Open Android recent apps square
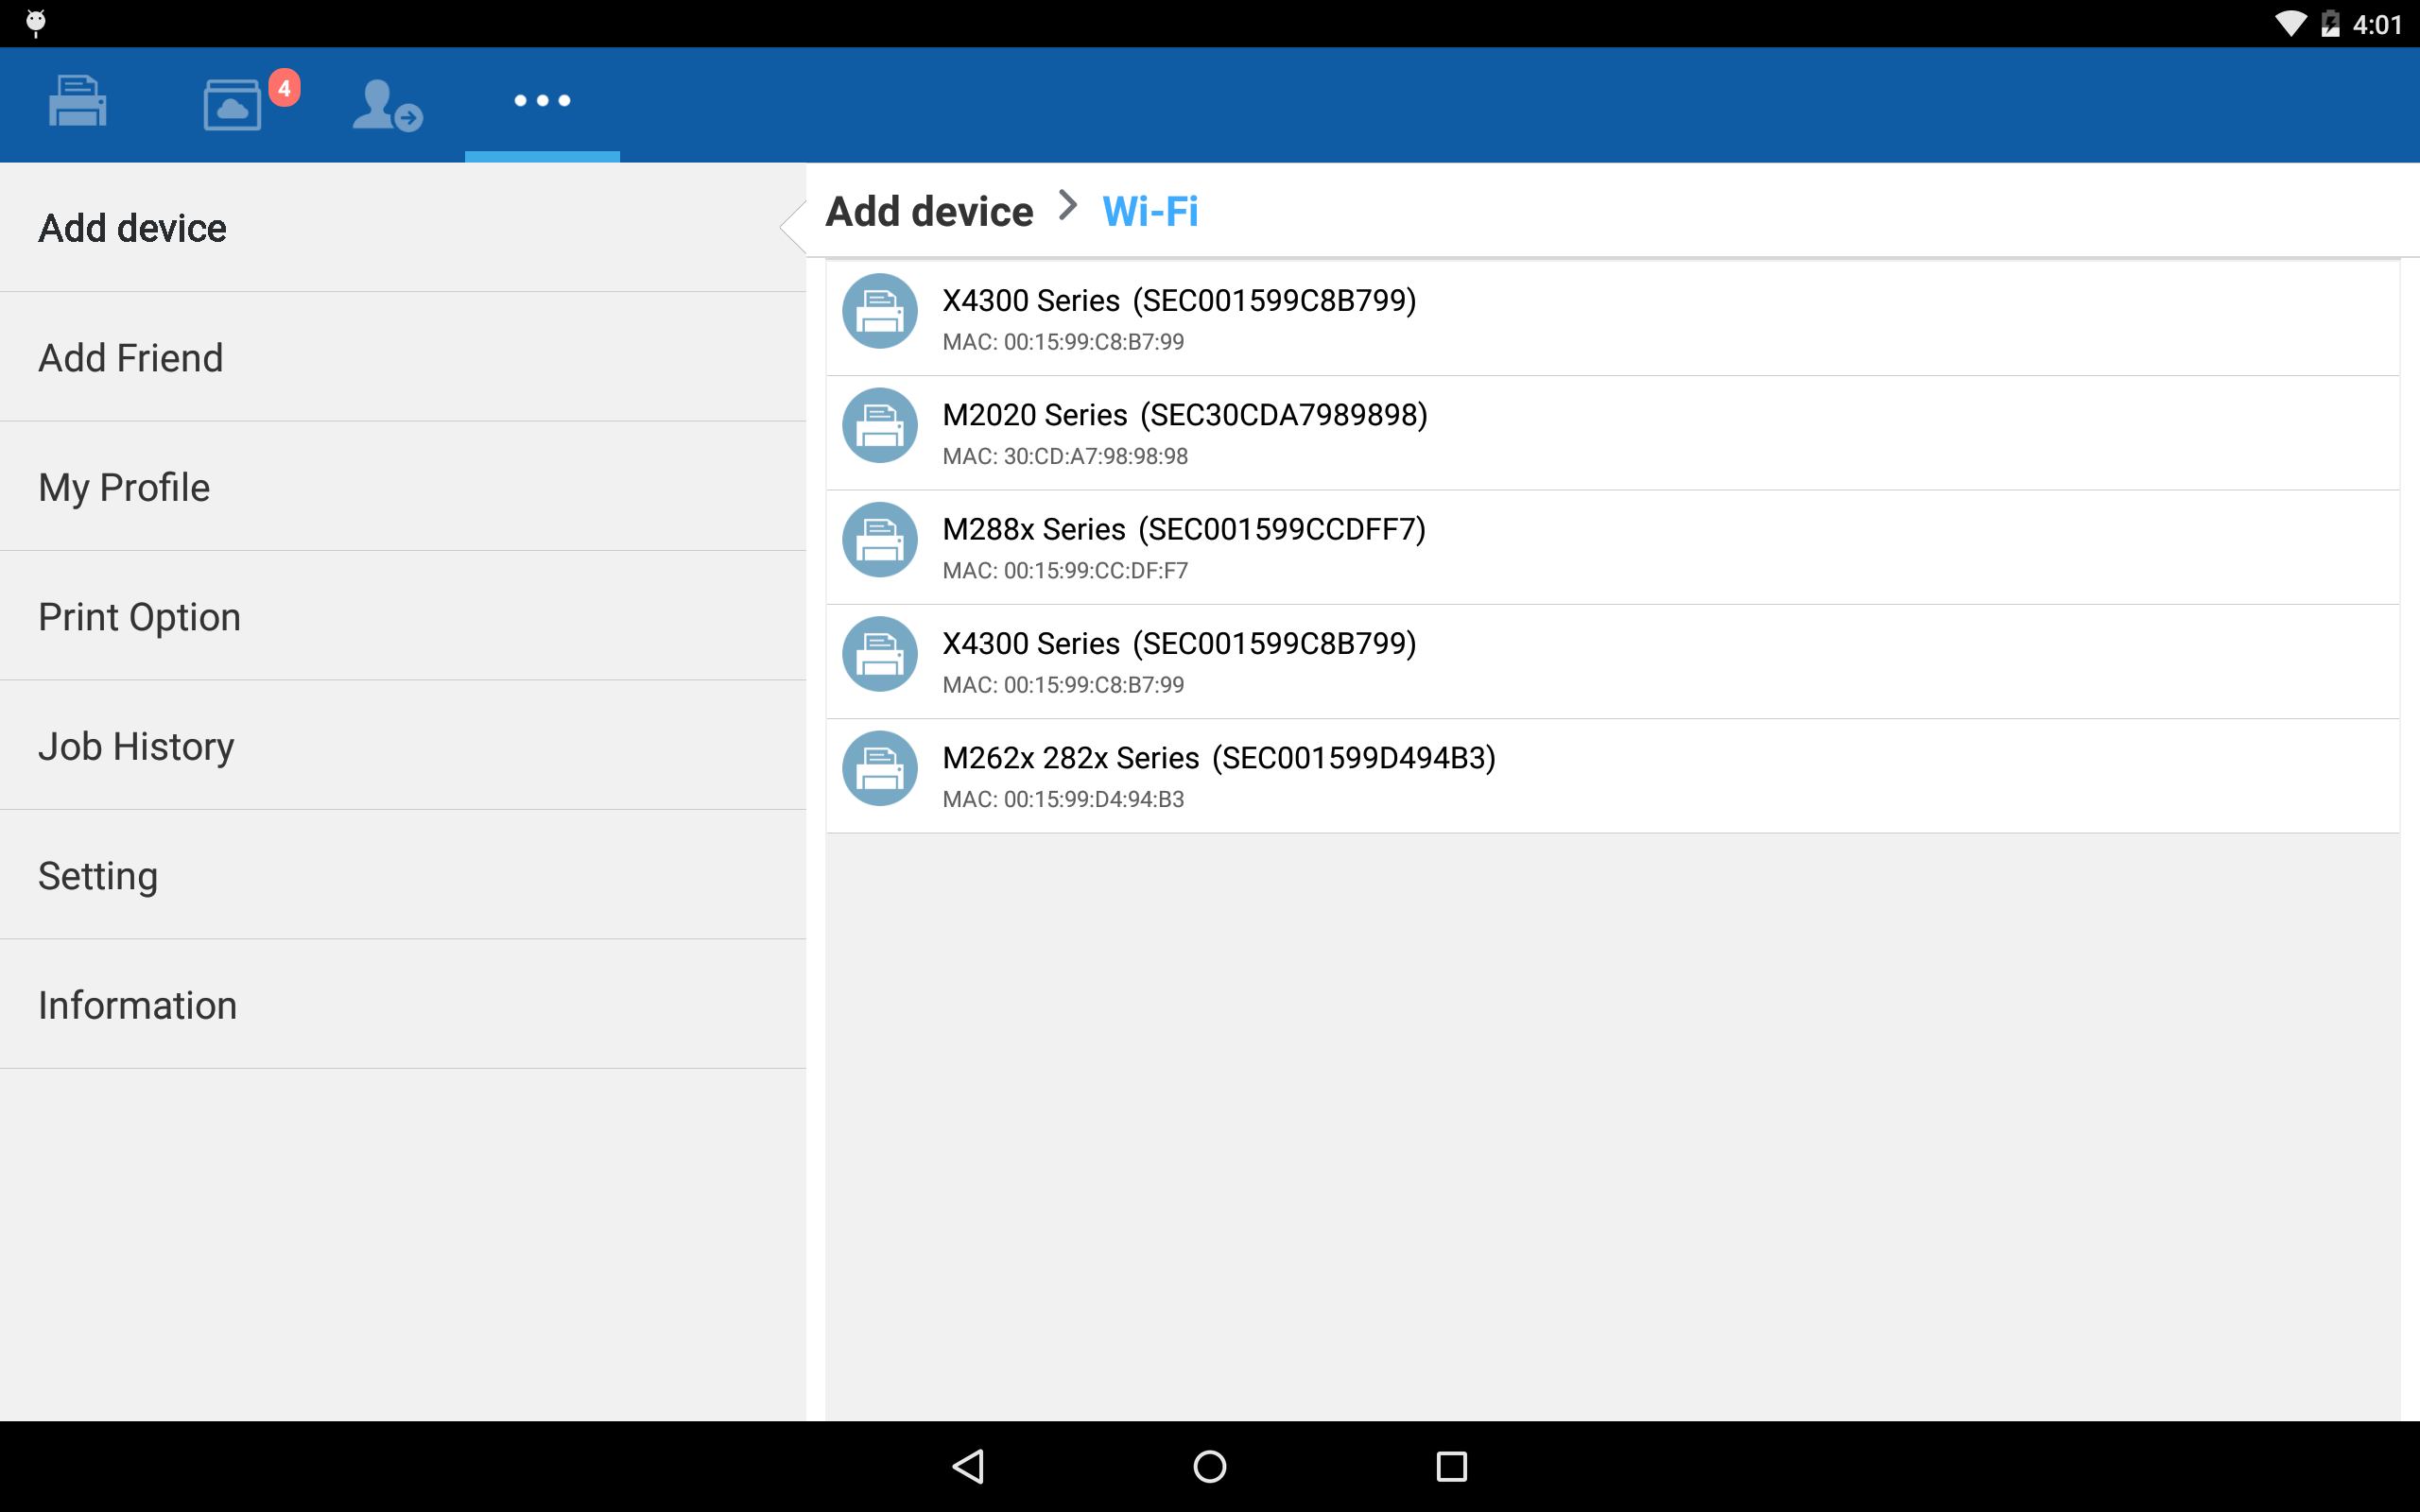The height and width of the screenshot is (1512, 2420). pos(1451,1466)
